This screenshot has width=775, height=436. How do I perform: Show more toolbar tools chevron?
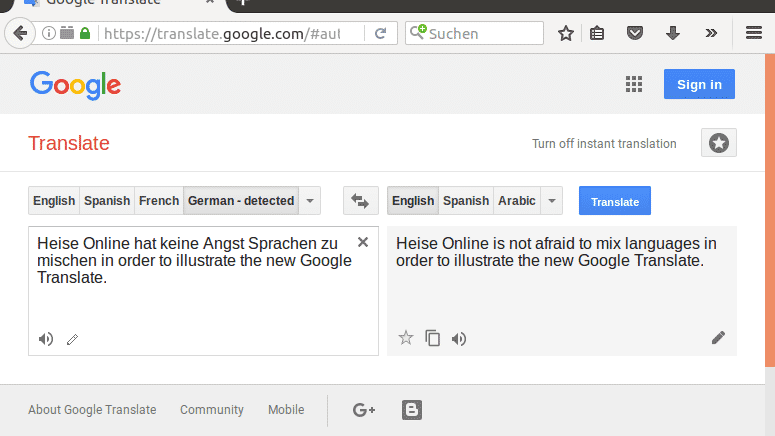coord(711,33)
